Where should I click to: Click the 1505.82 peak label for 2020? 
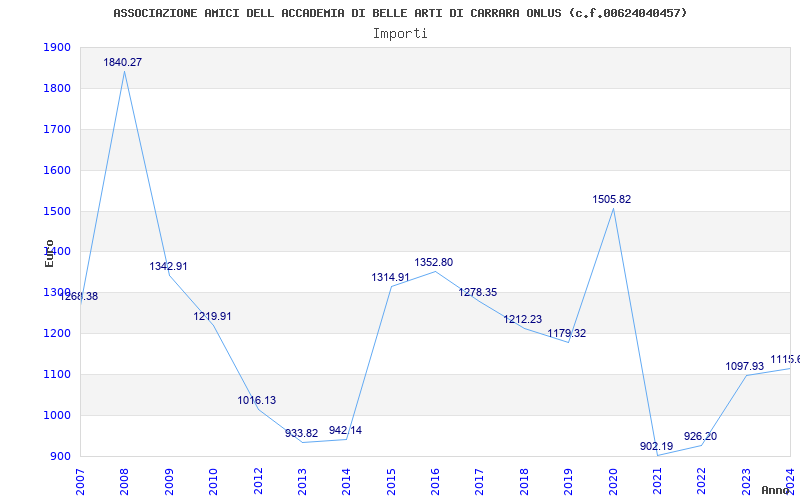pos(612,199)
